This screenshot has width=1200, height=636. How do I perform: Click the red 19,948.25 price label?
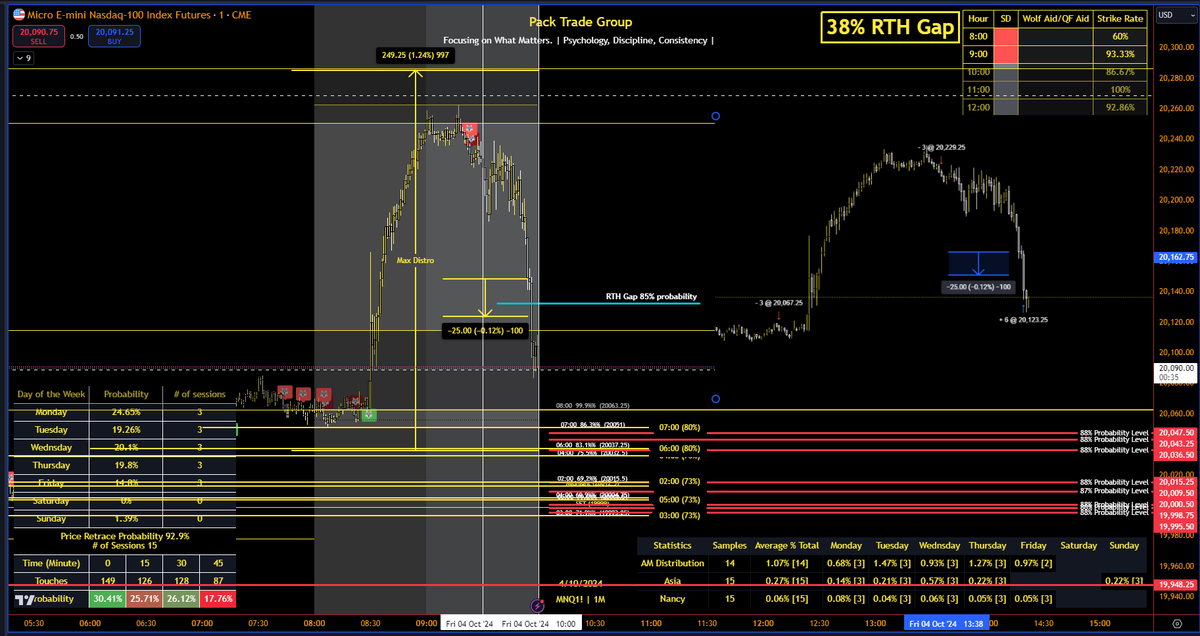[x=1175, y=584]
